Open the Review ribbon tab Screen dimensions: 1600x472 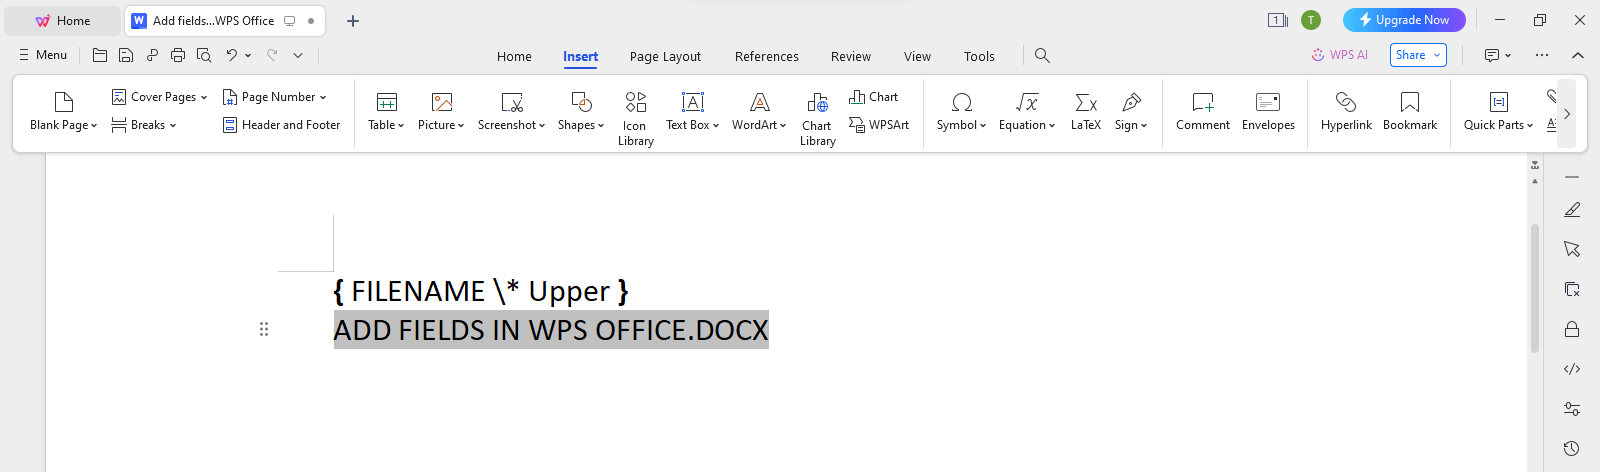click(851, 56)
